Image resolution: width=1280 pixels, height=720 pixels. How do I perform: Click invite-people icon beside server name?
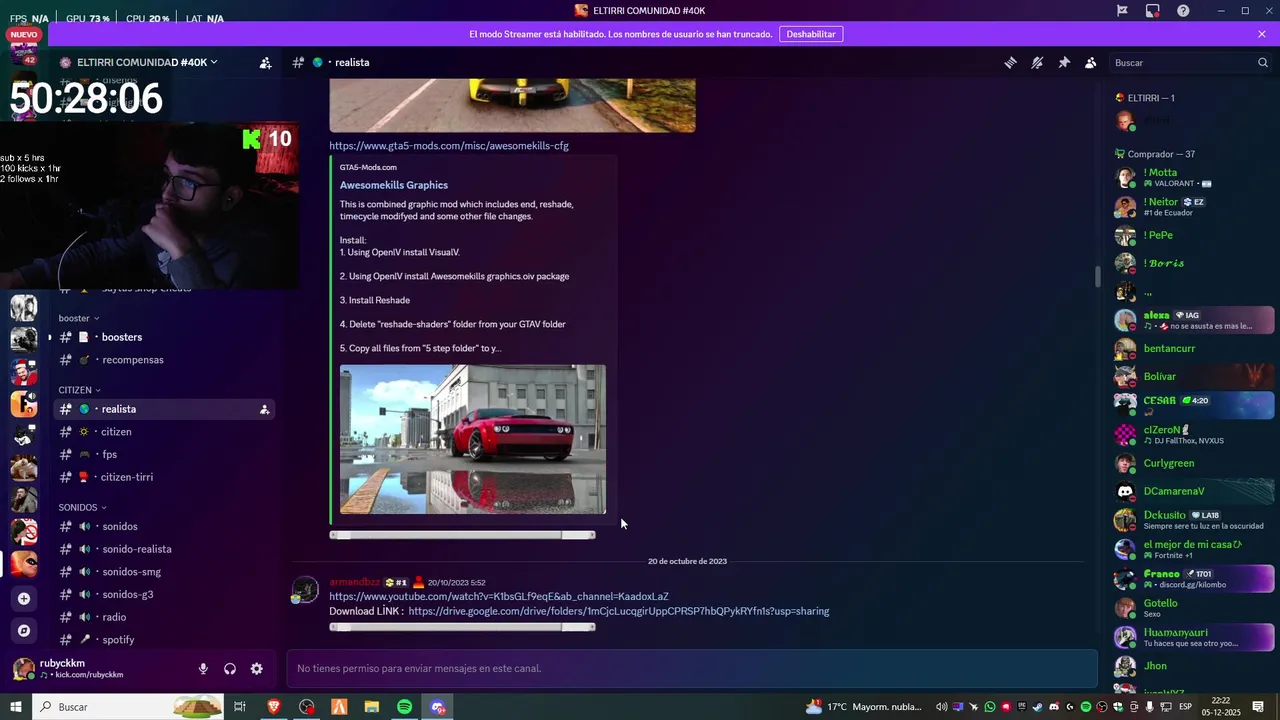(265, 62)
